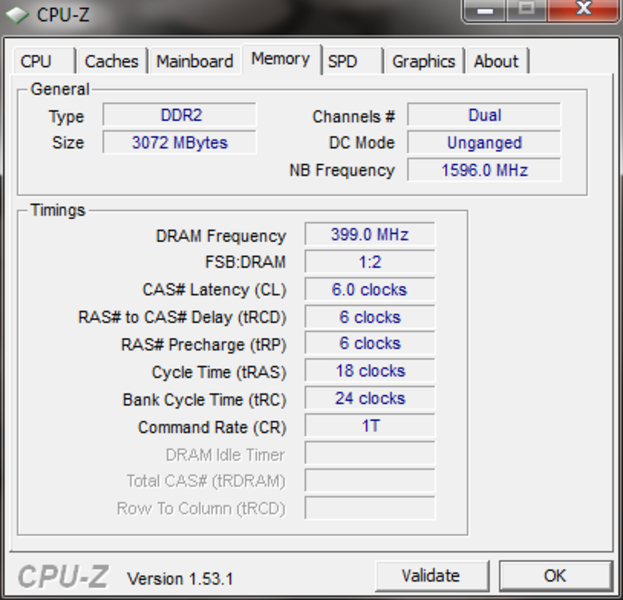Click the Validate button
Image resolution: width=623 pixels, height=600 pixels.
click(x=432, y=575)
